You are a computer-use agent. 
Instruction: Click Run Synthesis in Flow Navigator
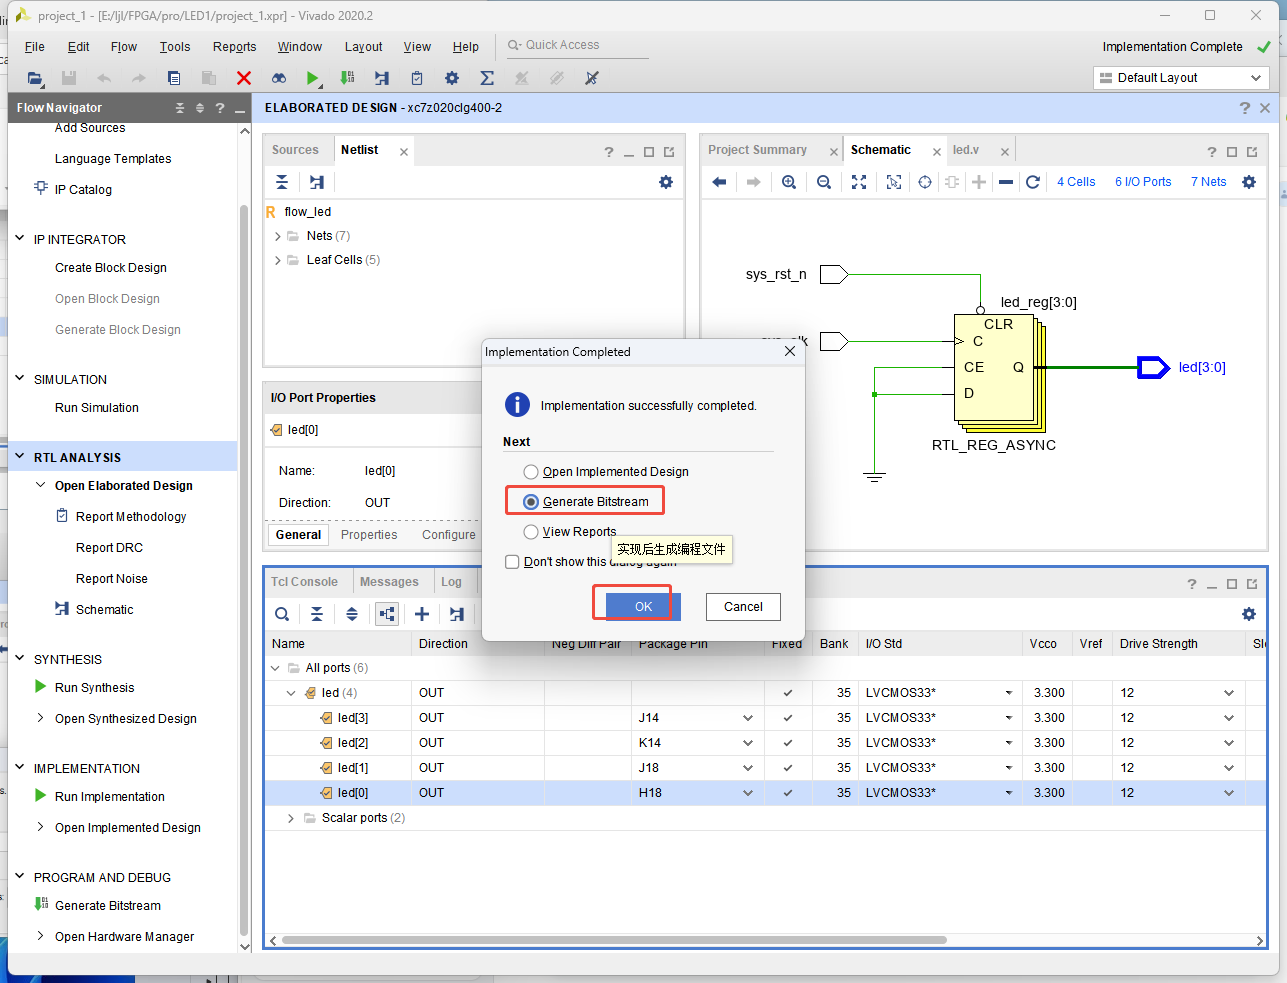pyautogui.click(x=94, y=688)
